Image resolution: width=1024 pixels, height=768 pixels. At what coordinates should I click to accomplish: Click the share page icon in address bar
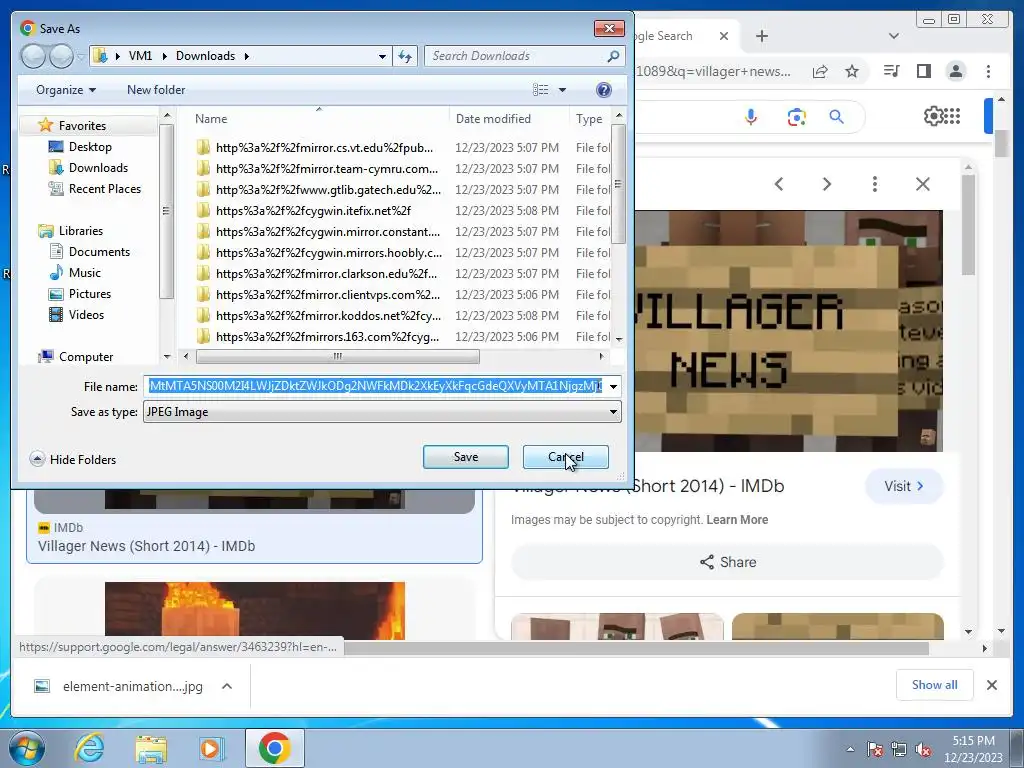[820, 71]
